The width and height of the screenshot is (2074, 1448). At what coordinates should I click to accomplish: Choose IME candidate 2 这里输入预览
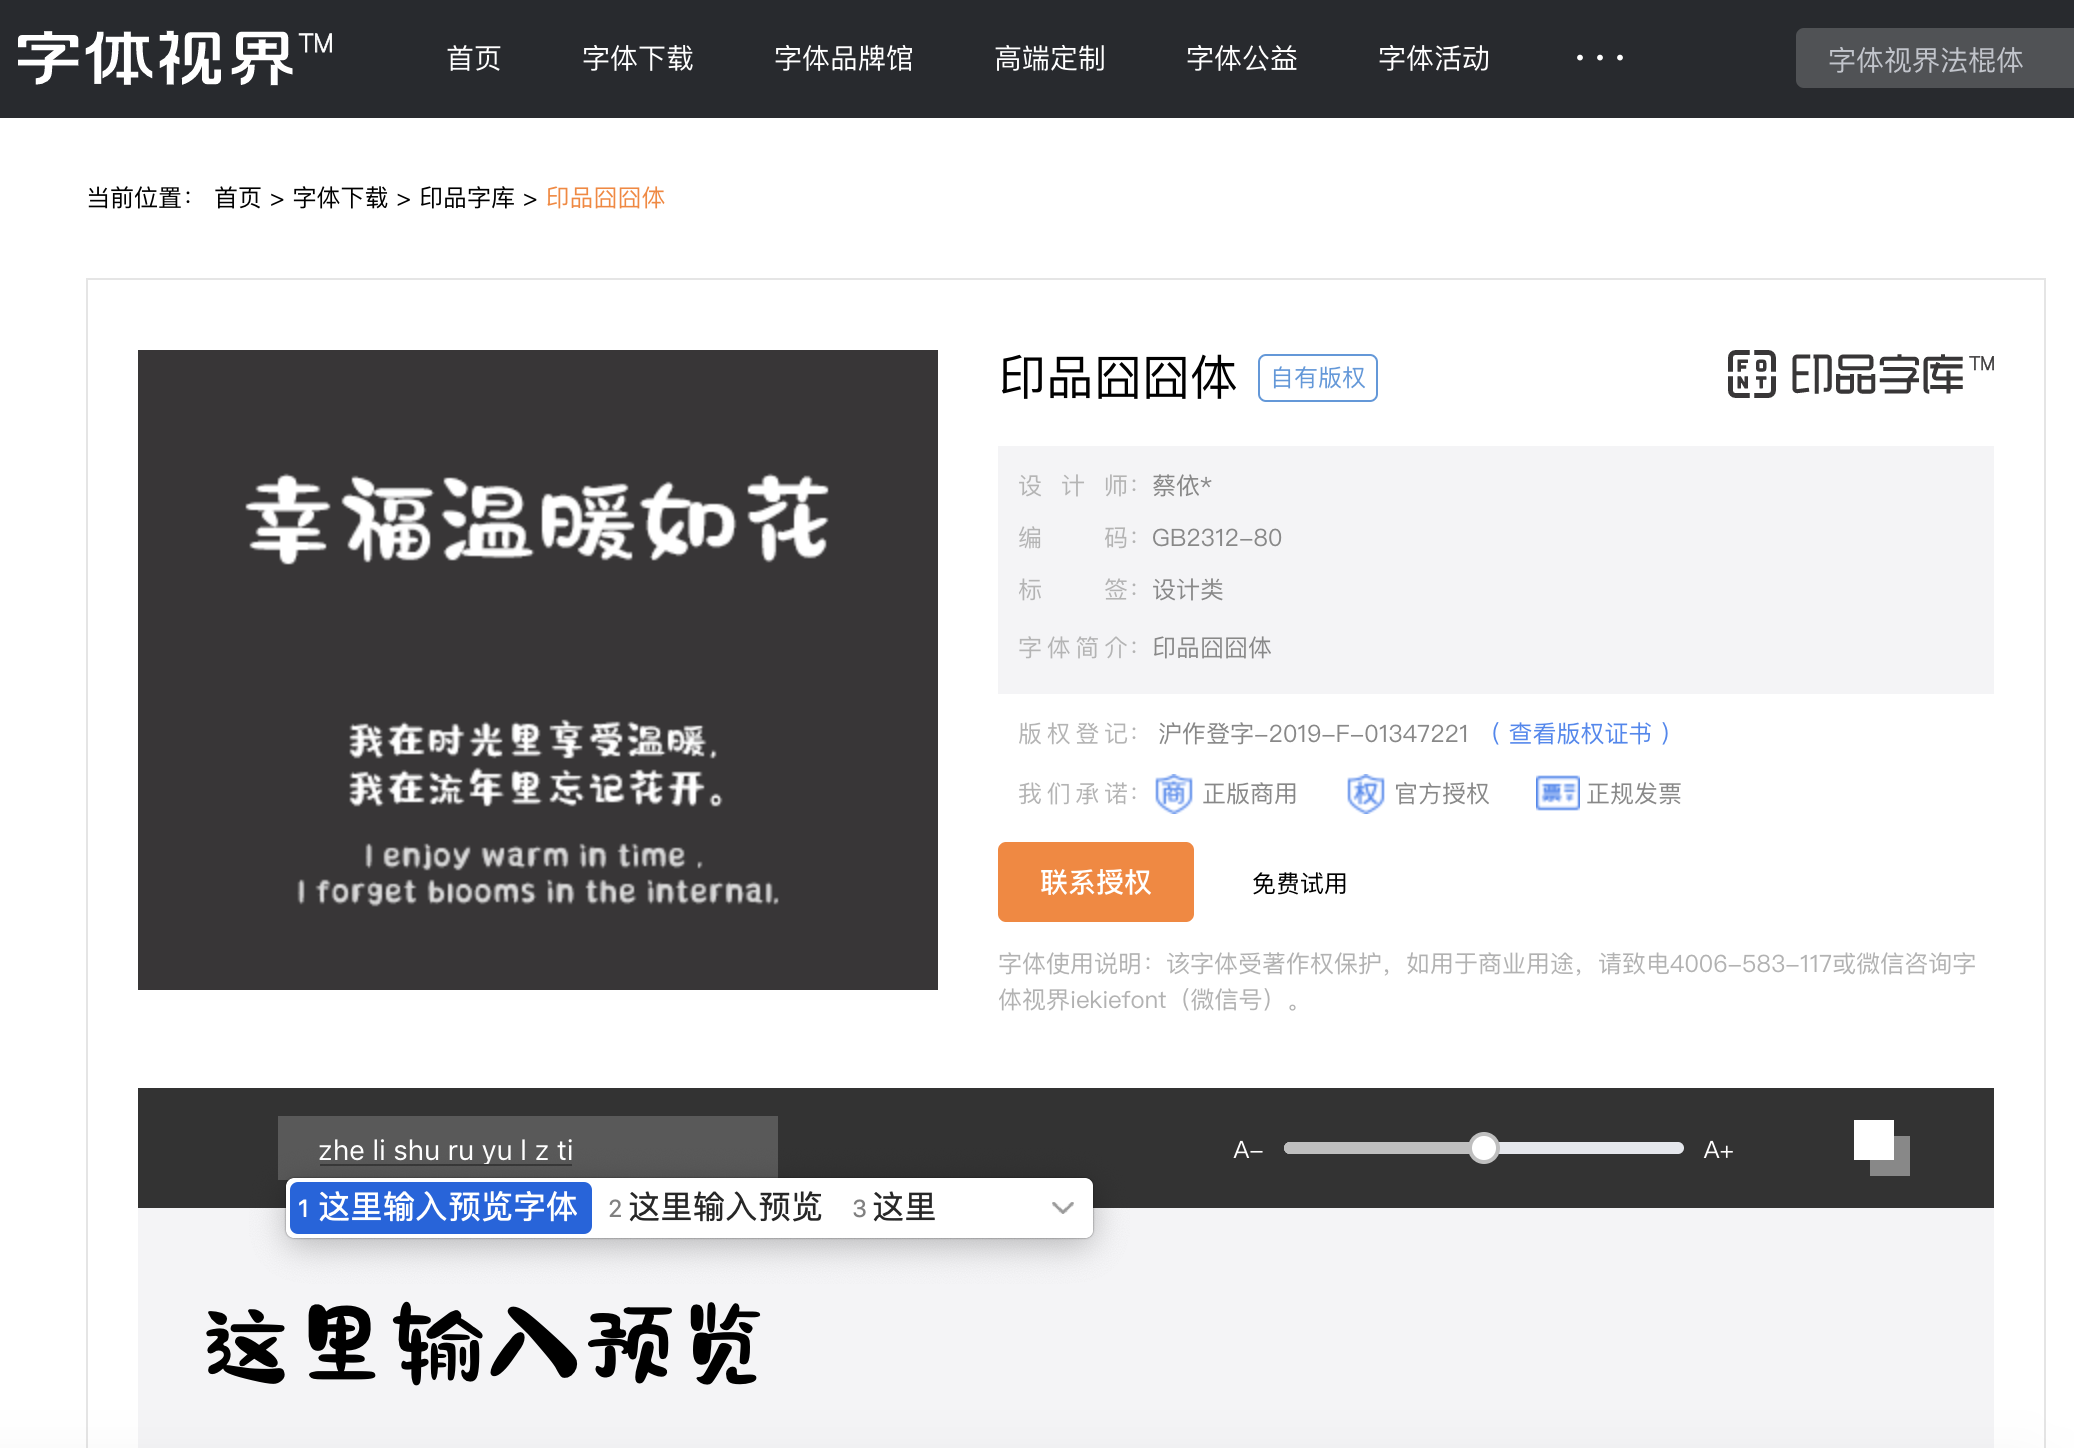715,1208
